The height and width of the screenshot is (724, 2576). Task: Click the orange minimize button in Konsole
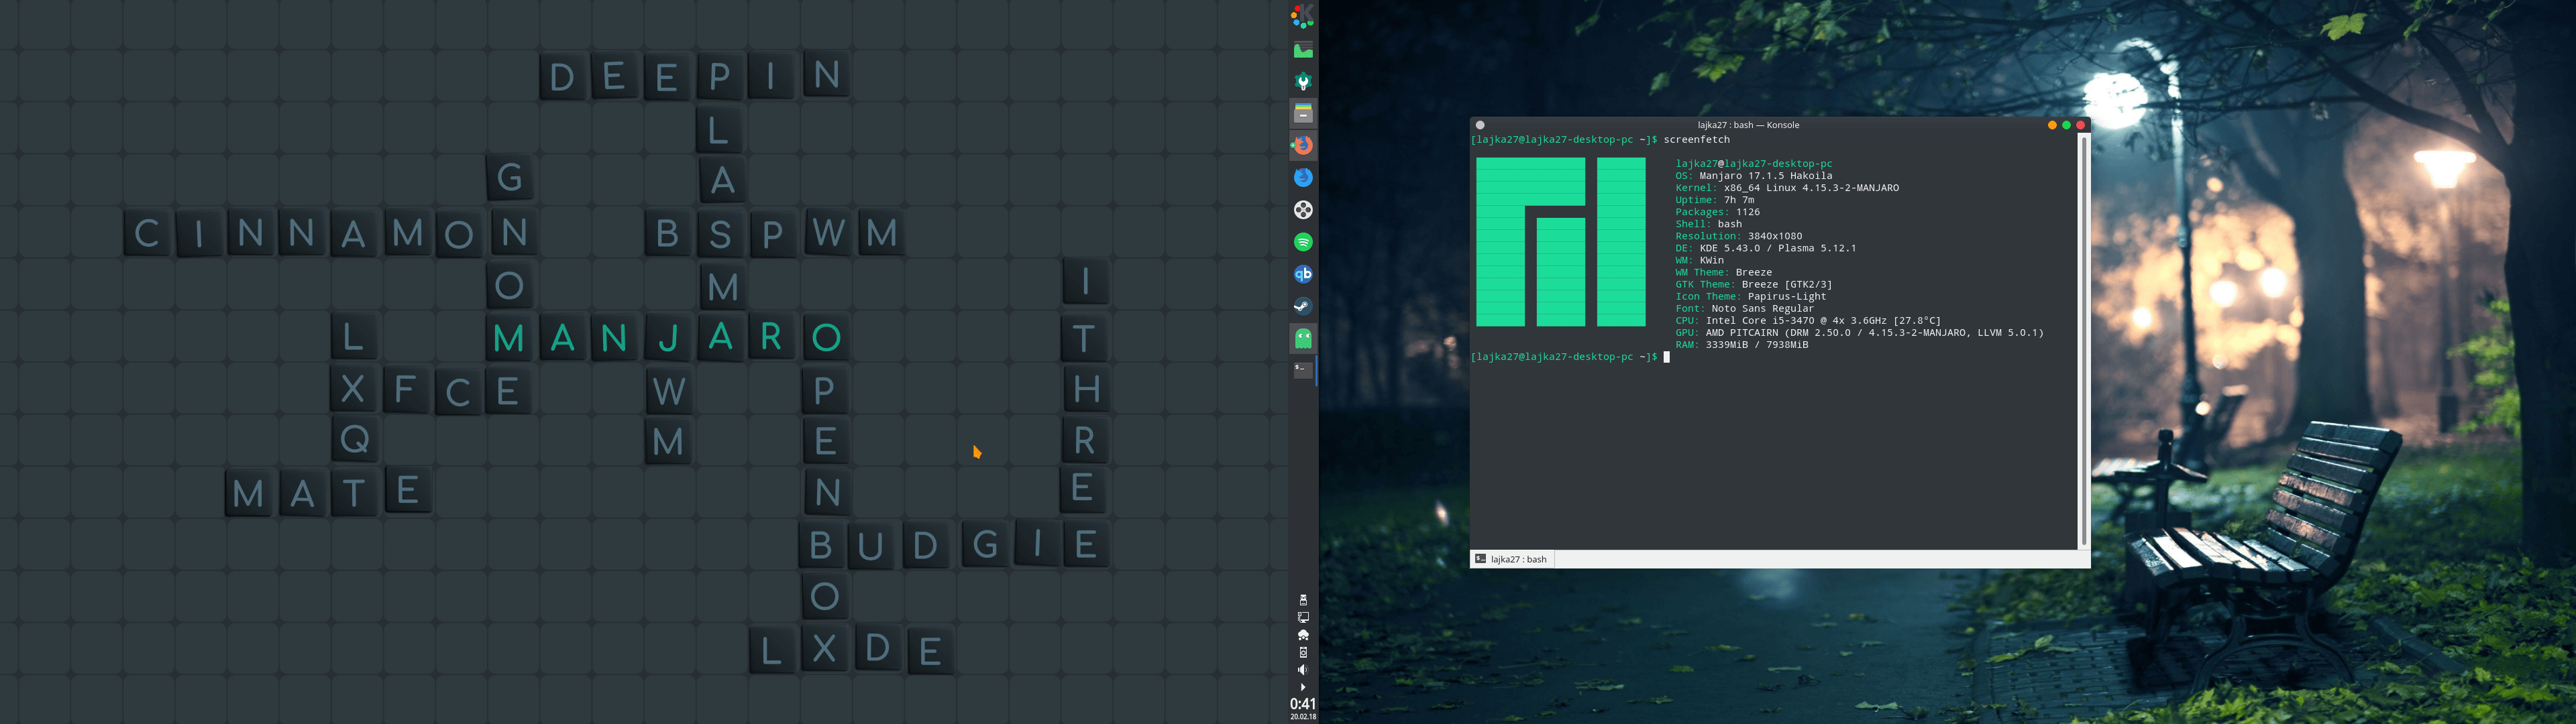pos(2052,125)
